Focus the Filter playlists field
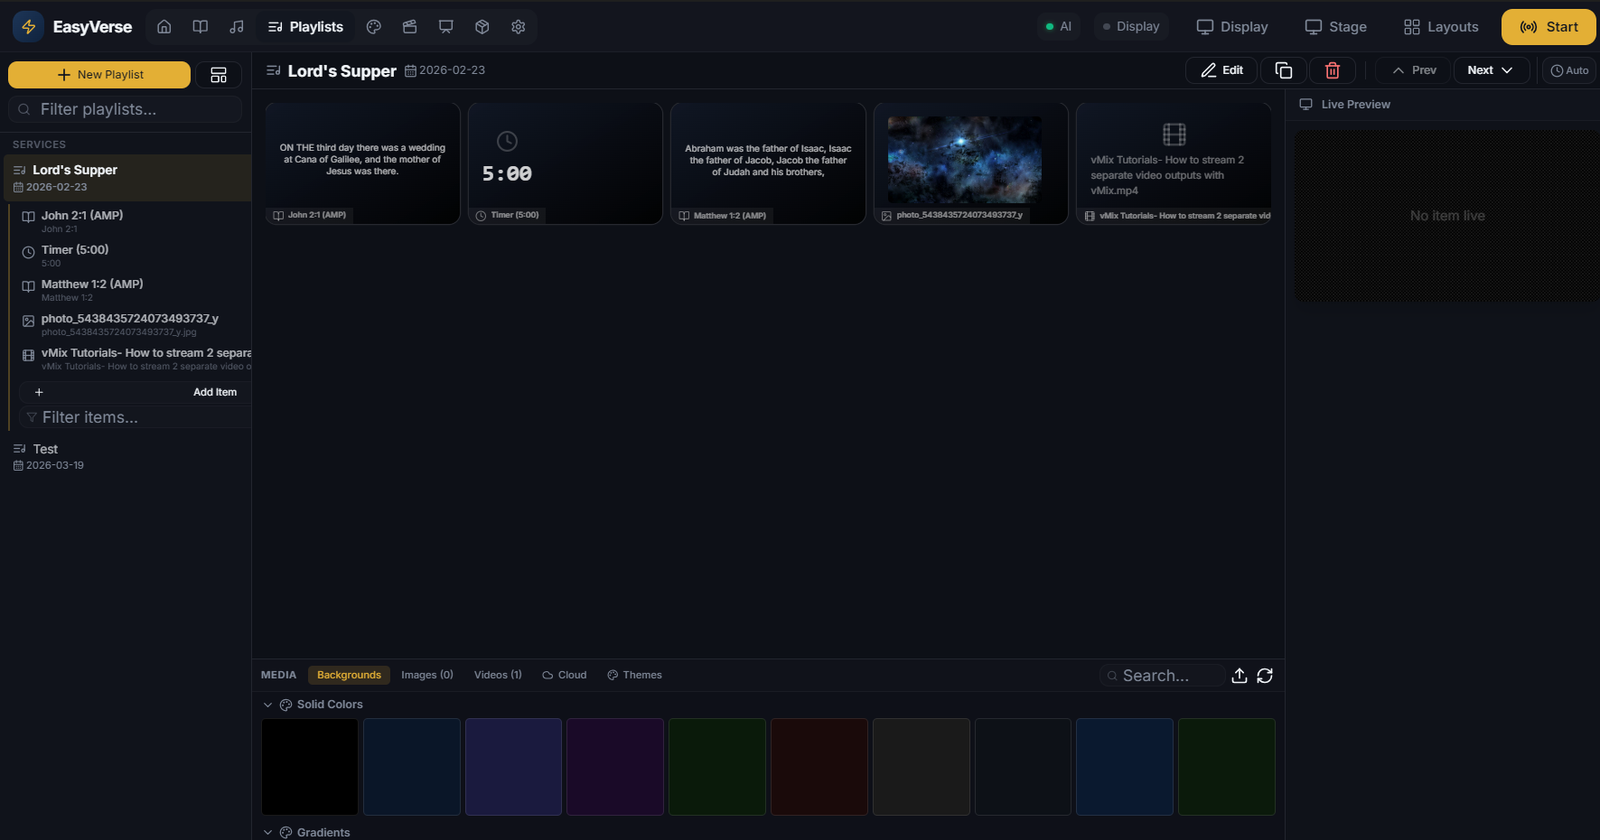 pos(125,109)
